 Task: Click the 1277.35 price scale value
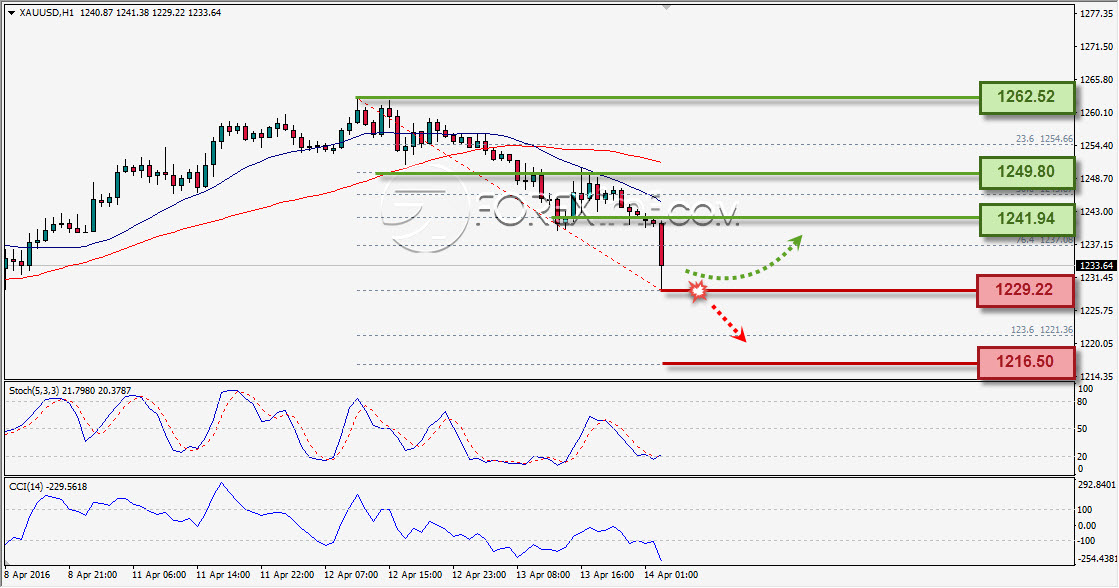click(1097, 14)
